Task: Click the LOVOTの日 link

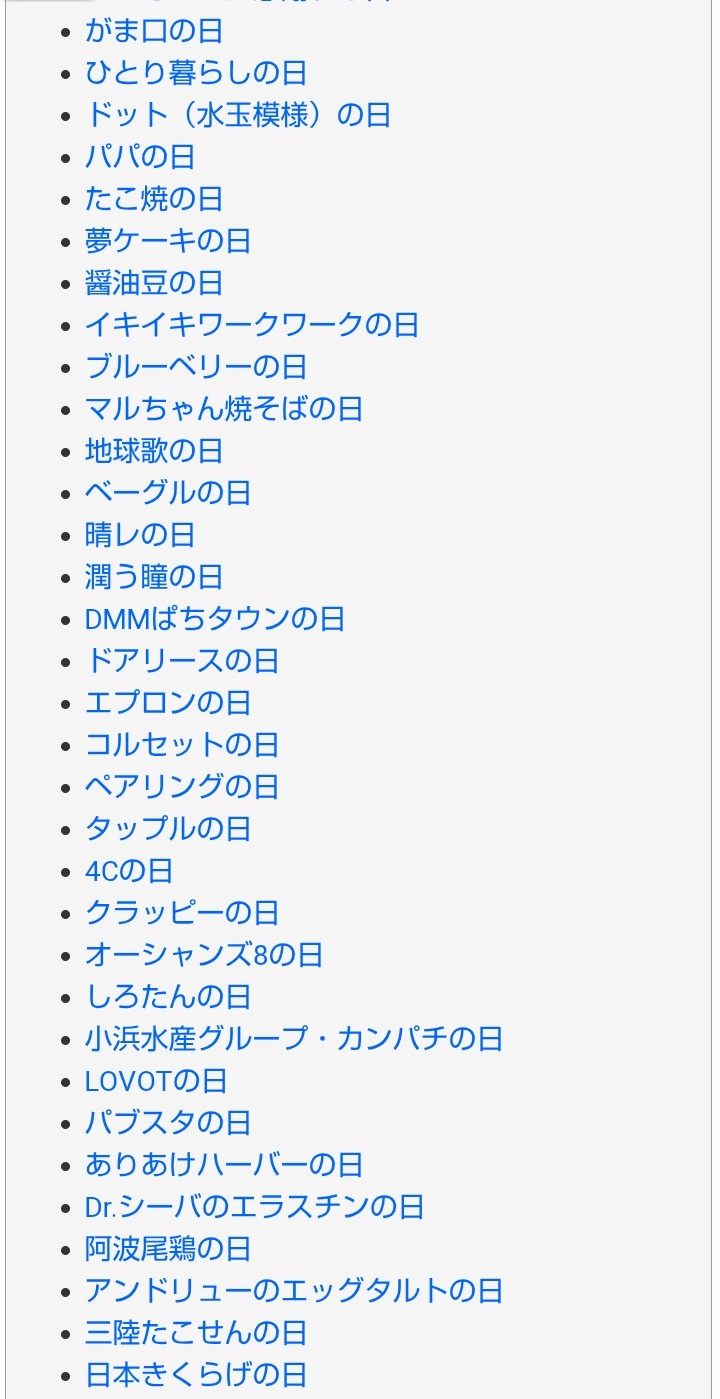Action: point(156,1081)
